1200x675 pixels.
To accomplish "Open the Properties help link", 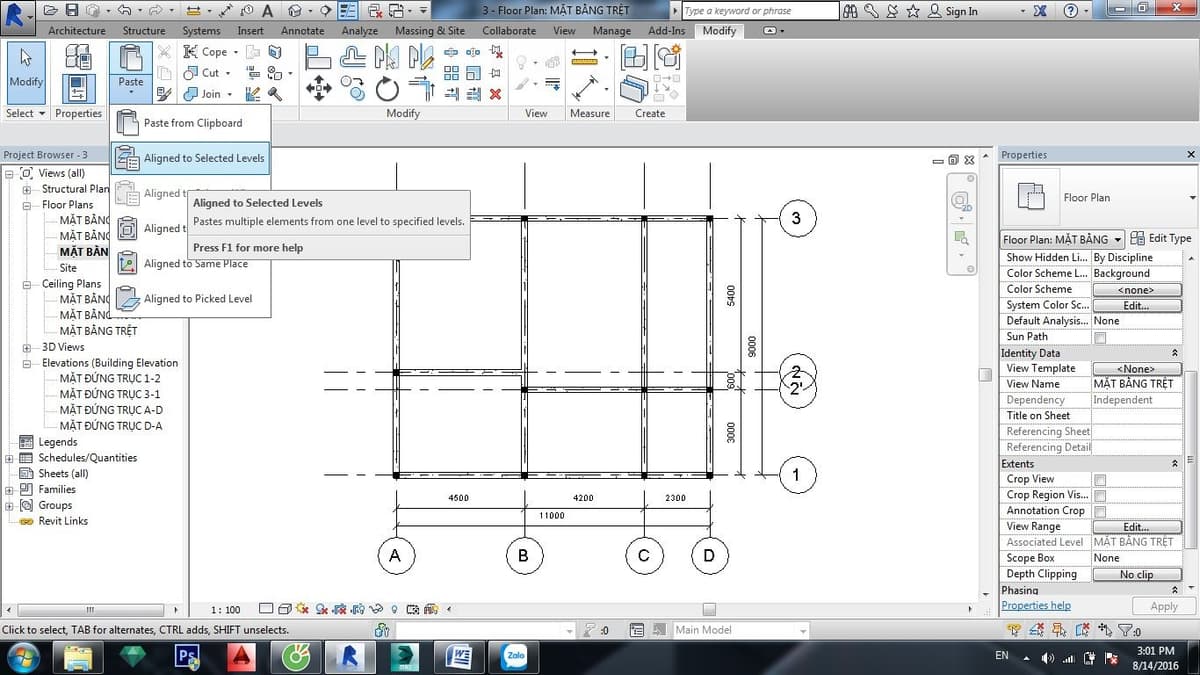I will pyautogui.click(x=1036, y=606).
